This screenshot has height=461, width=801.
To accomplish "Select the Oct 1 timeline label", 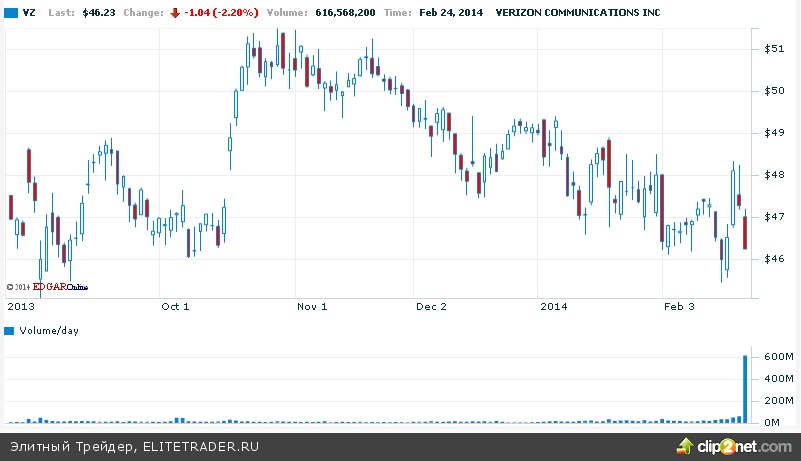I will click(174, 306).
